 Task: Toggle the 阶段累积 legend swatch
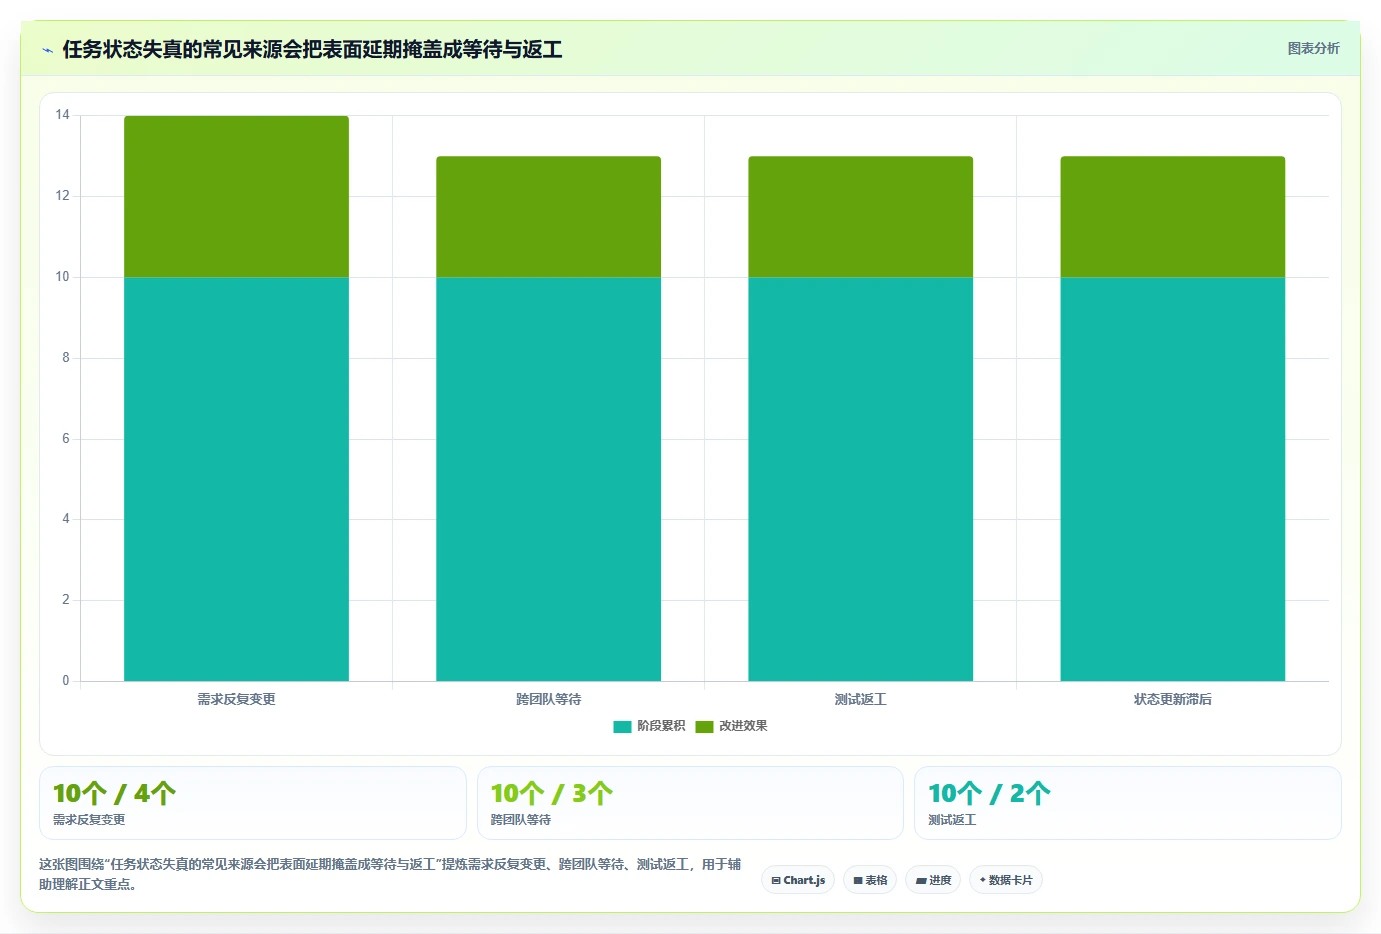point(622,727)
